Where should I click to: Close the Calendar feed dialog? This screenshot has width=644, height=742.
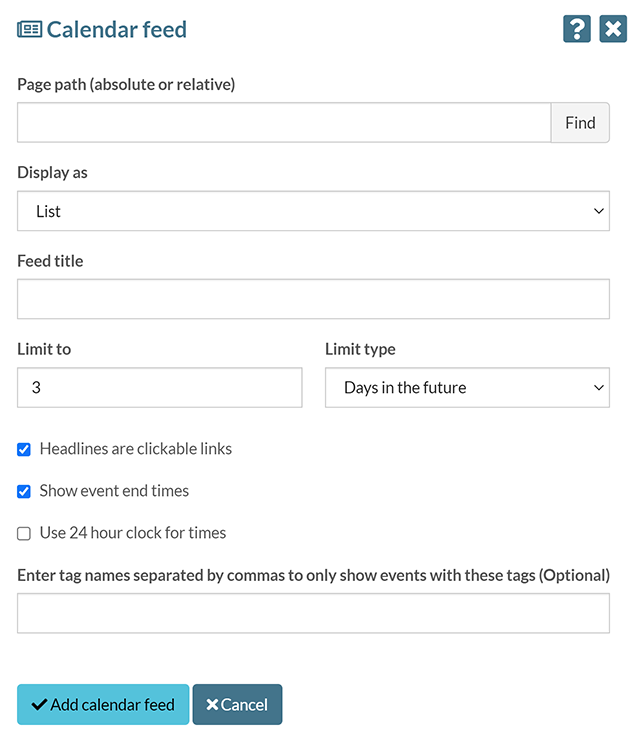[x=613, y=29]
